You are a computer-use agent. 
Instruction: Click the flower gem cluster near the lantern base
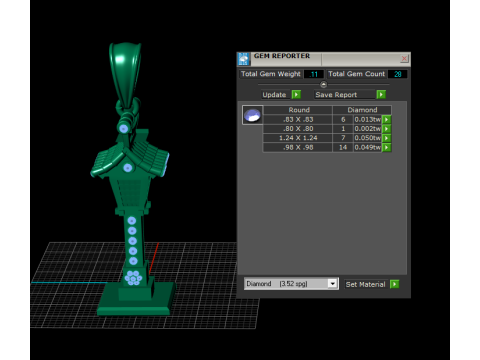tap(133, 278)
